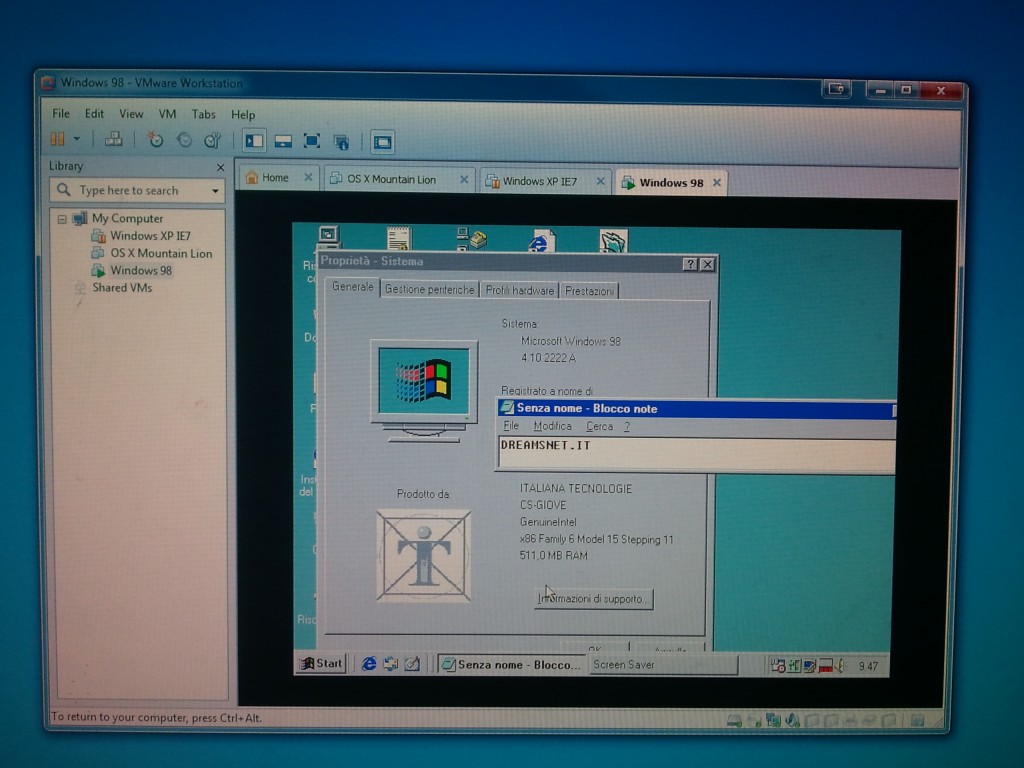The height and width of the screenshot is (768, 1024).
Task: Click the Informazioni di supporto button
Action: click(x=594, y=599)
